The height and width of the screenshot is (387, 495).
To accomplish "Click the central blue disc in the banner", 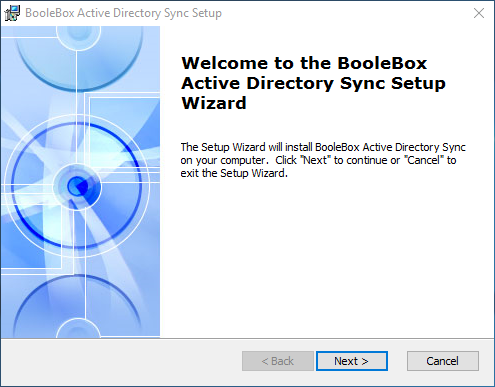I will click(x=77, y=186).
